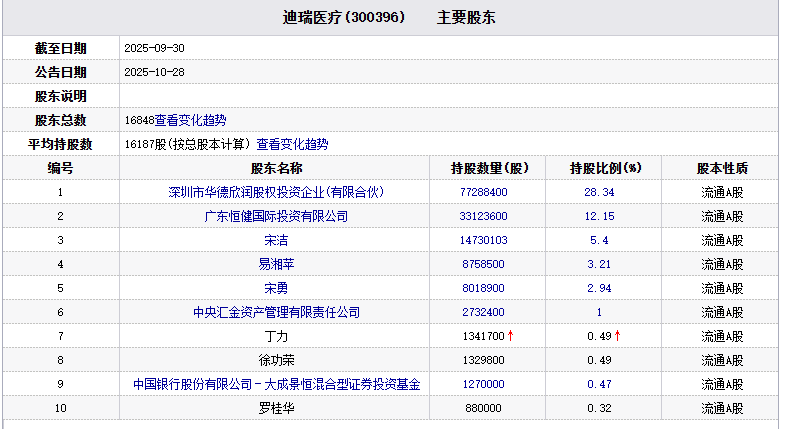Open shareholder 广东恒健国际投资有限公司

[276, 216]
